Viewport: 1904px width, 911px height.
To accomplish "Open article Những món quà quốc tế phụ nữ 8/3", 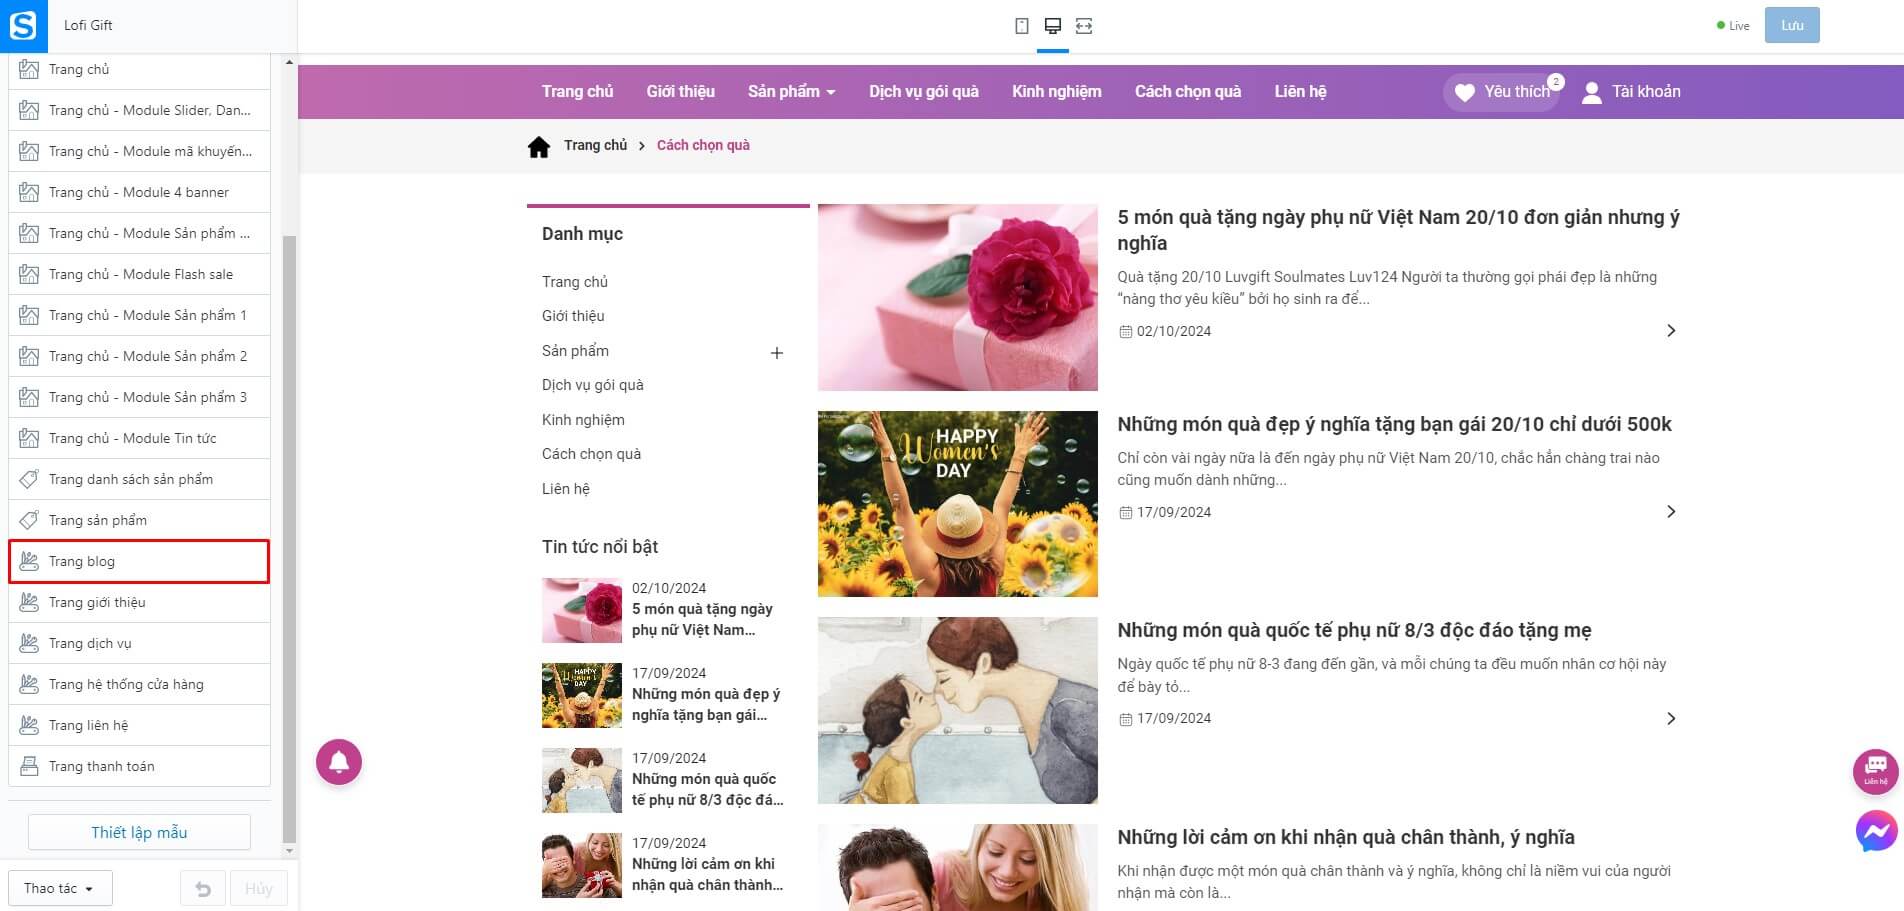I will point(1354,631).
